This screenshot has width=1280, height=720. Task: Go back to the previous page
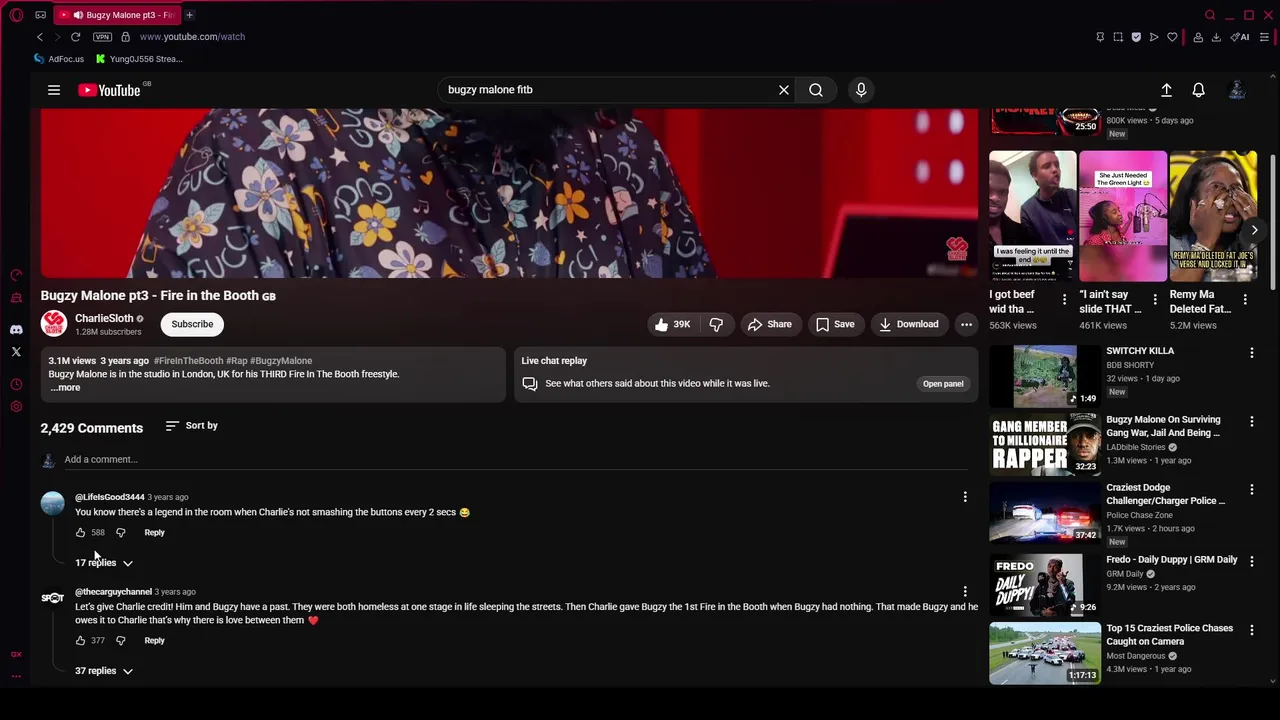[40, 37]
